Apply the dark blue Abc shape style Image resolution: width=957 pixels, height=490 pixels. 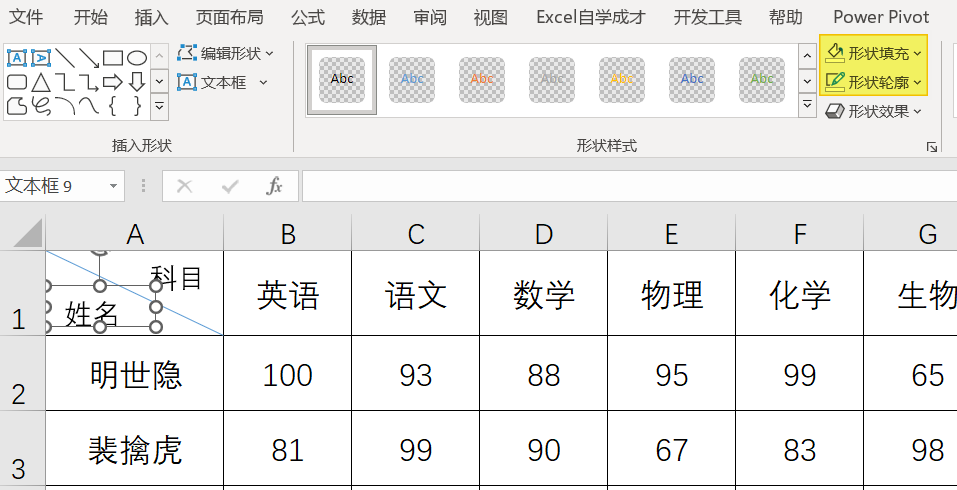692,79
